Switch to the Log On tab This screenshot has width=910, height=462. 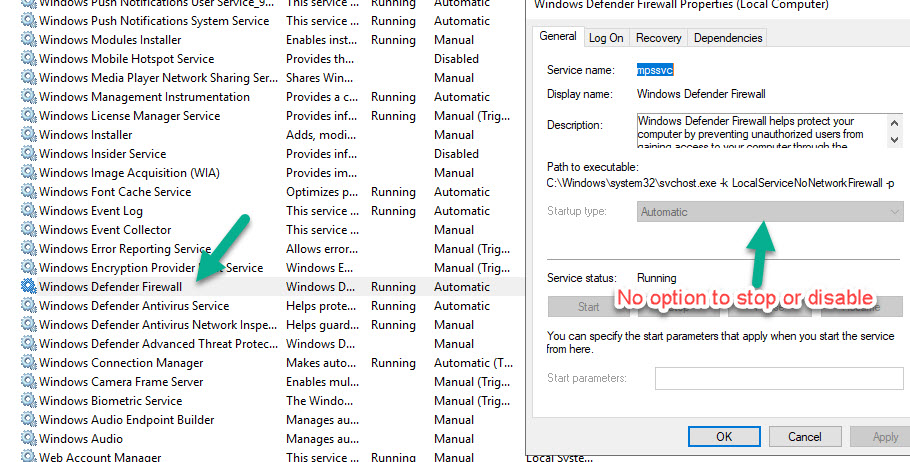click(x=606, y=38)
